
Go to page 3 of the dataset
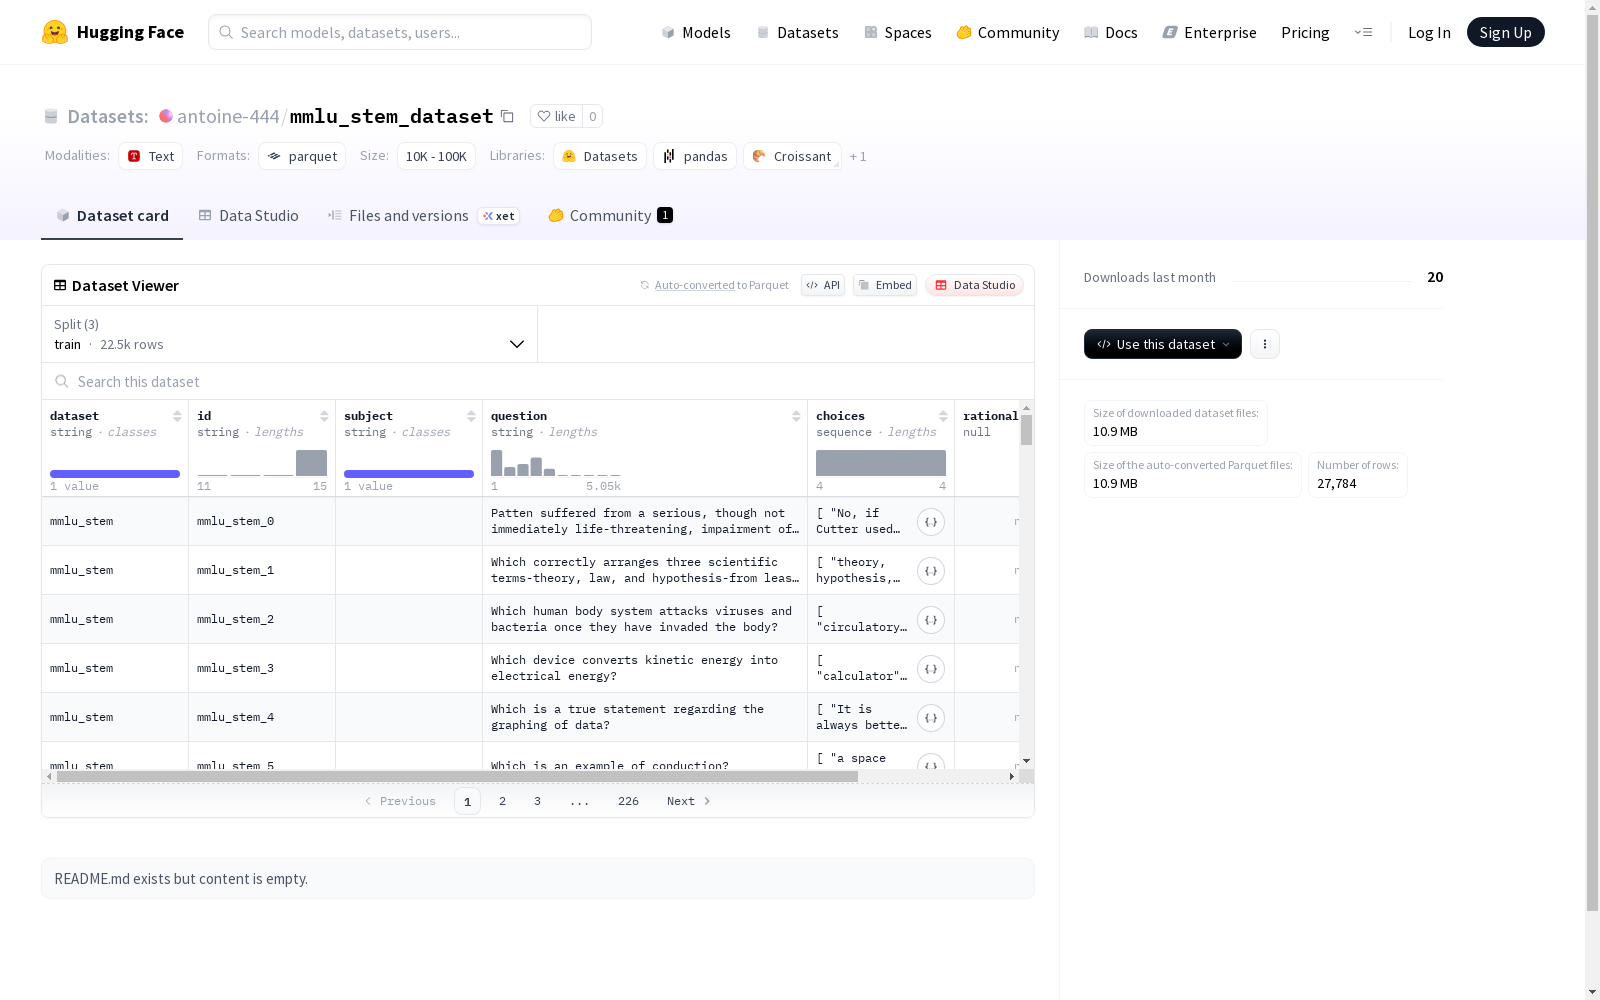tap(537, 801)
